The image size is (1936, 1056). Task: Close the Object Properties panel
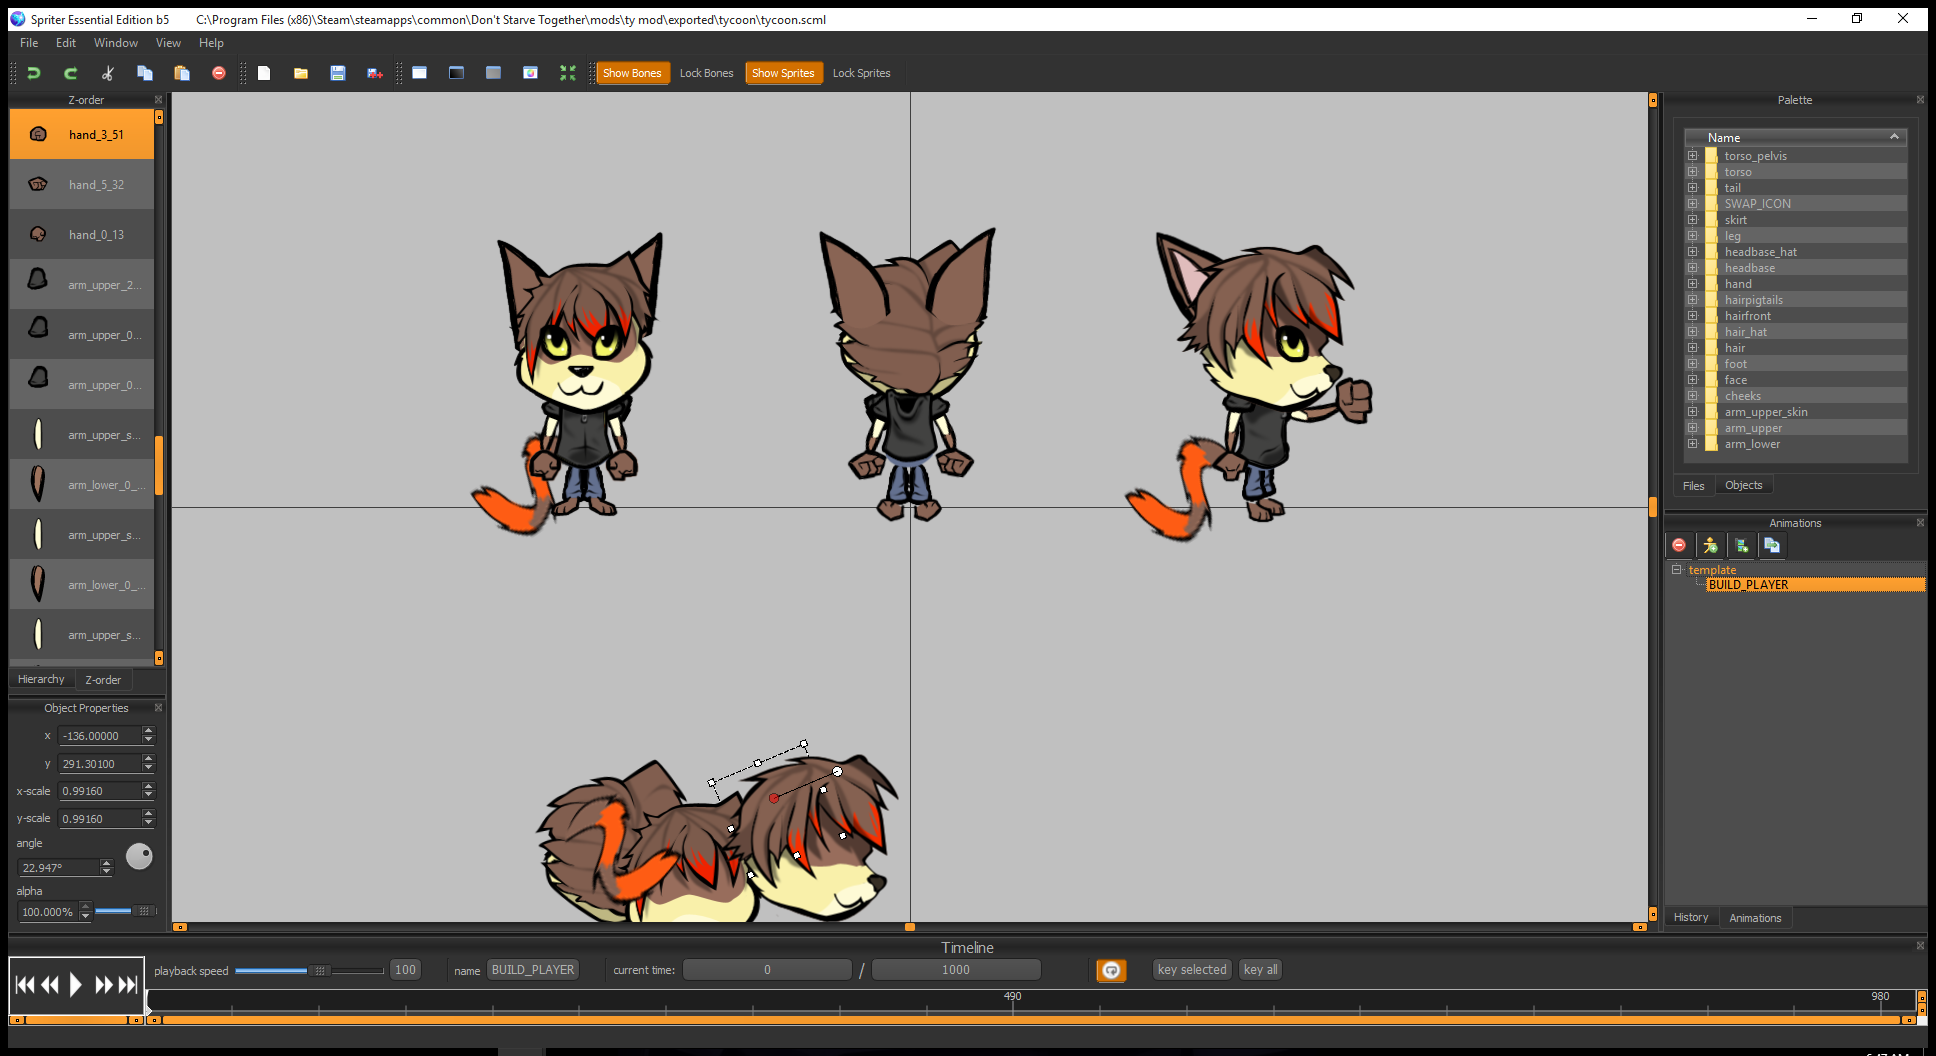[158, 708]
